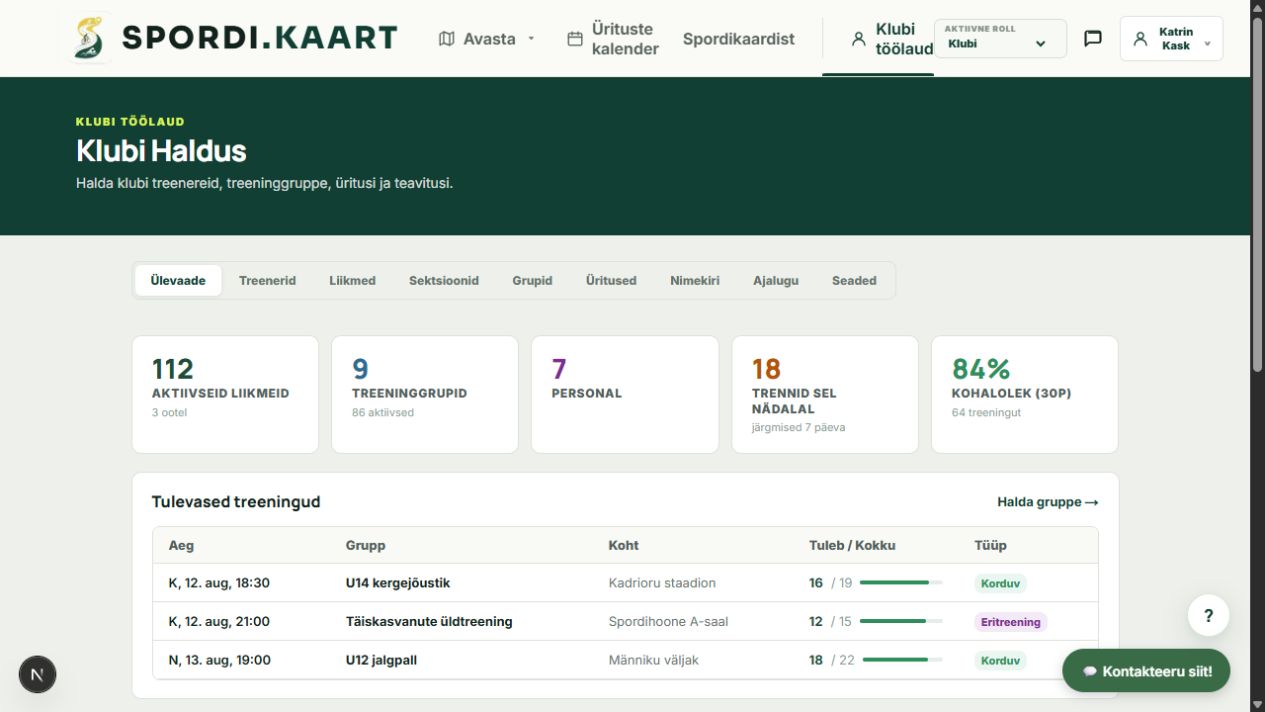Click the map icon beside Avasta

pos(446,39)
